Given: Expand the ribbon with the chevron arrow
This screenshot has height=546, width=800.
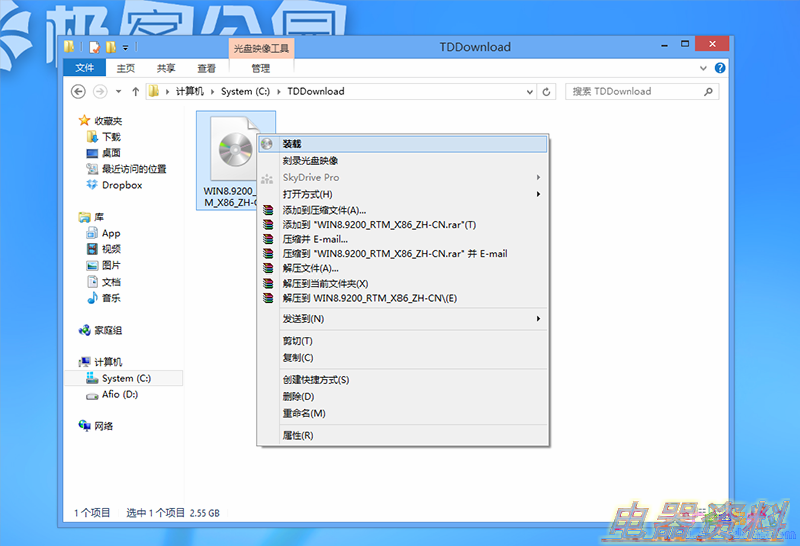Looking at the screenshot, I should click(x=704, y=68).
